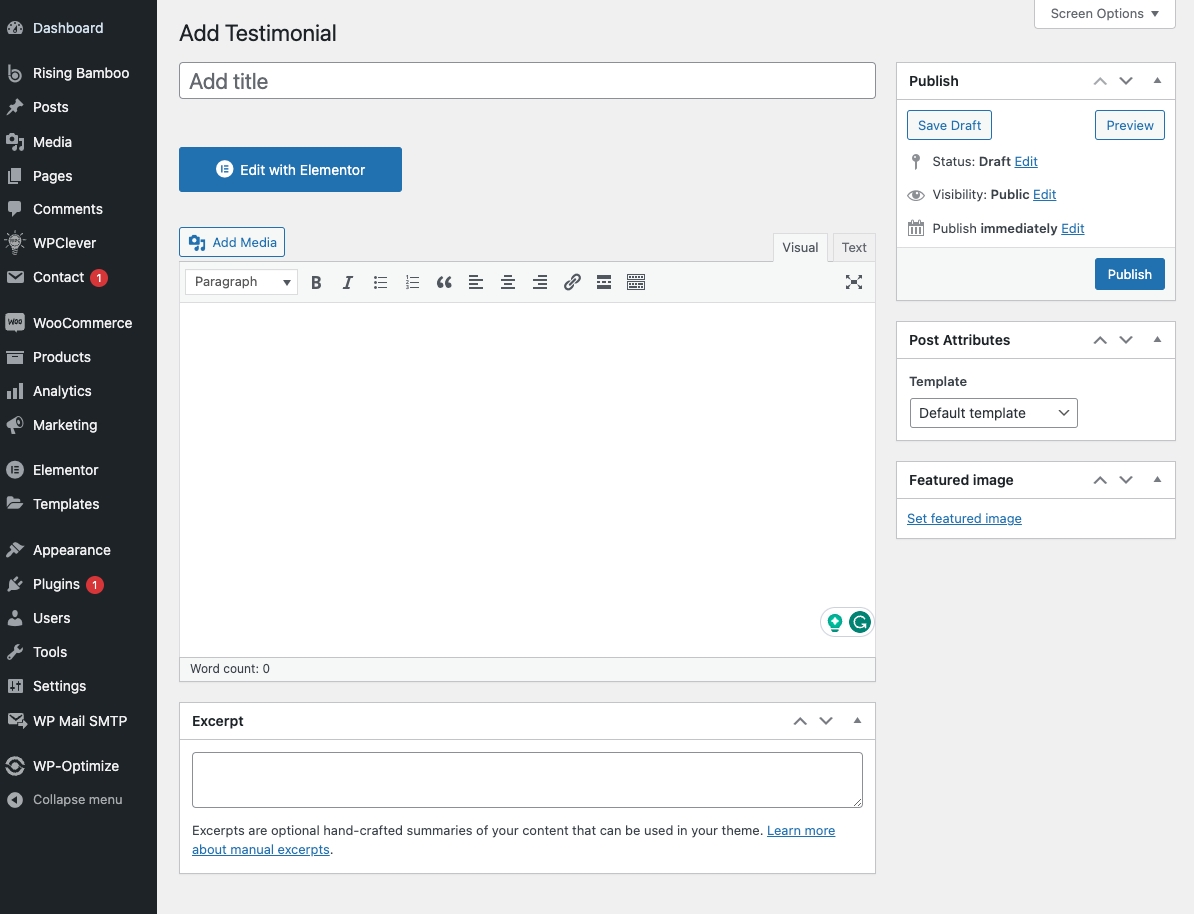Screen dimensions: 1194x914
Task: Add a blockquote to the editor
Action: (x=444, y=283)
